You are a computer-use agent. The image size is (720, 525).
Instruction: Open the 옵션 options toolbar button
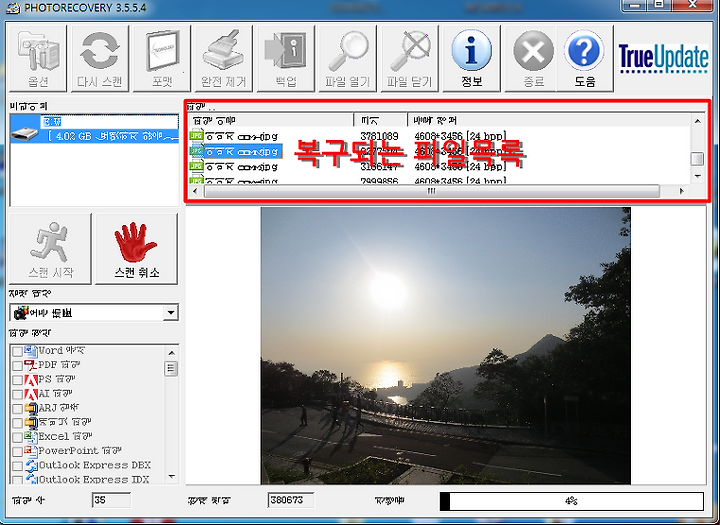click(38, 58)
